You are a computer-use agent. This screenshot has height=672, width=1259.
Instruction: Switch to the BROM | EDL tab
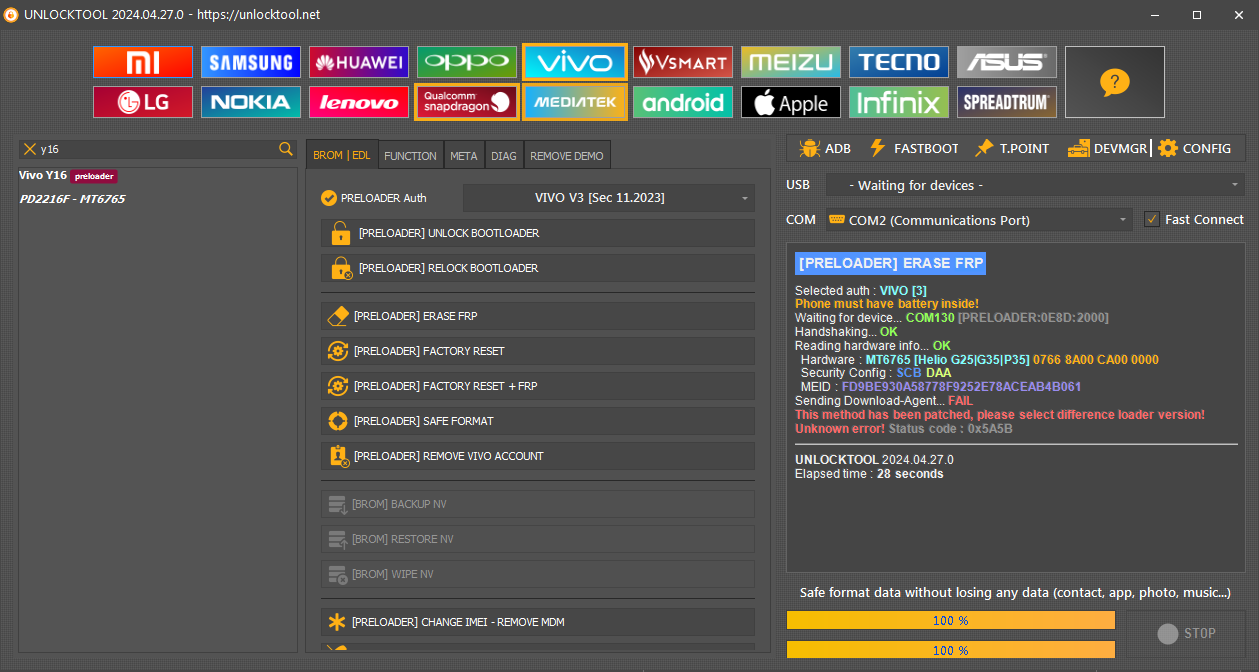click(342, 155)
